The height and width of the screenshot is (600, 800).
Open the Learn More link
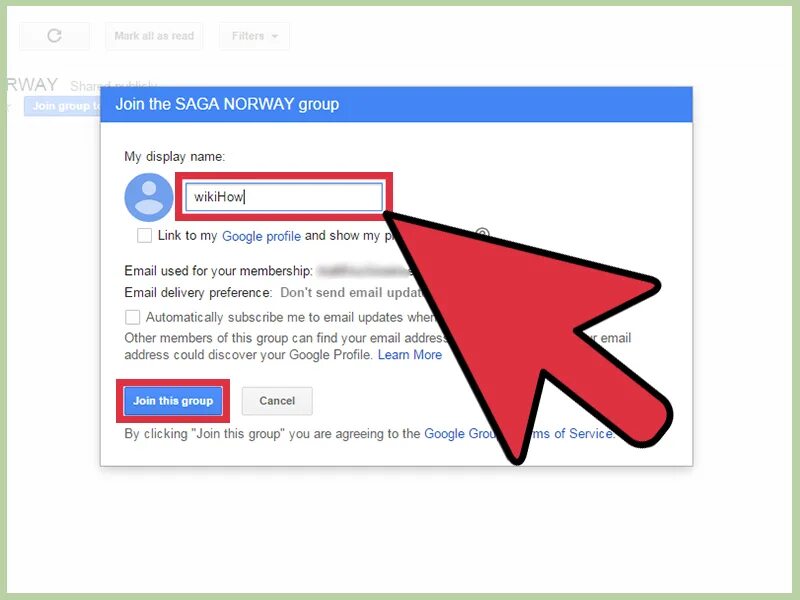(x=410, y=355)
